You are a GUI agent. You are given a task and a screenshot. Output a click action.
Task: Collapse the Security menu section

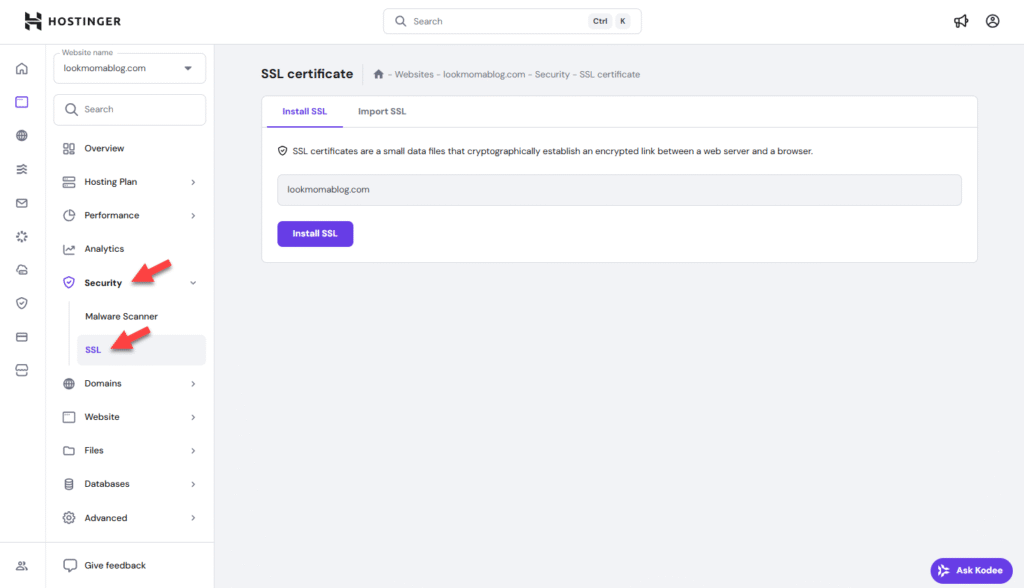(129, 283)
